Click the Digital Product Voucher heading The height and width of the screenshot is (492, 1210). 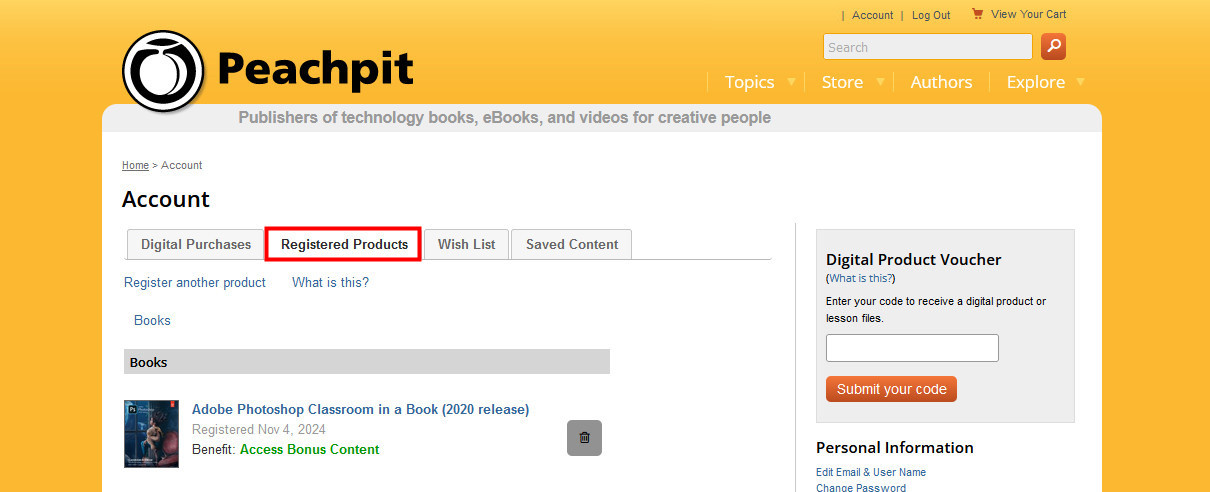[x=913, y=259]
